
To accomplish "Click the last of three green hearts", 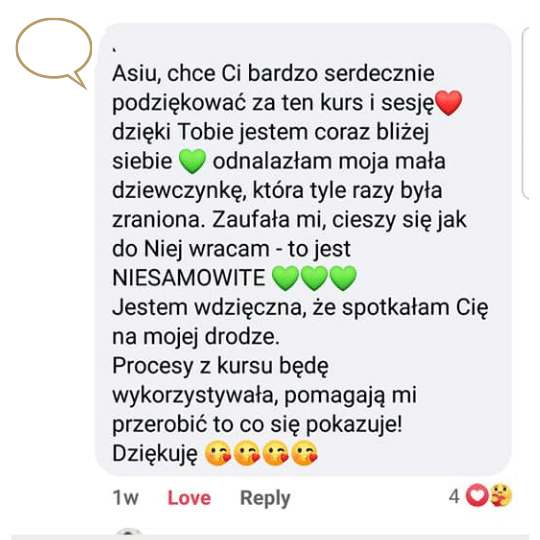I will 343,278.
